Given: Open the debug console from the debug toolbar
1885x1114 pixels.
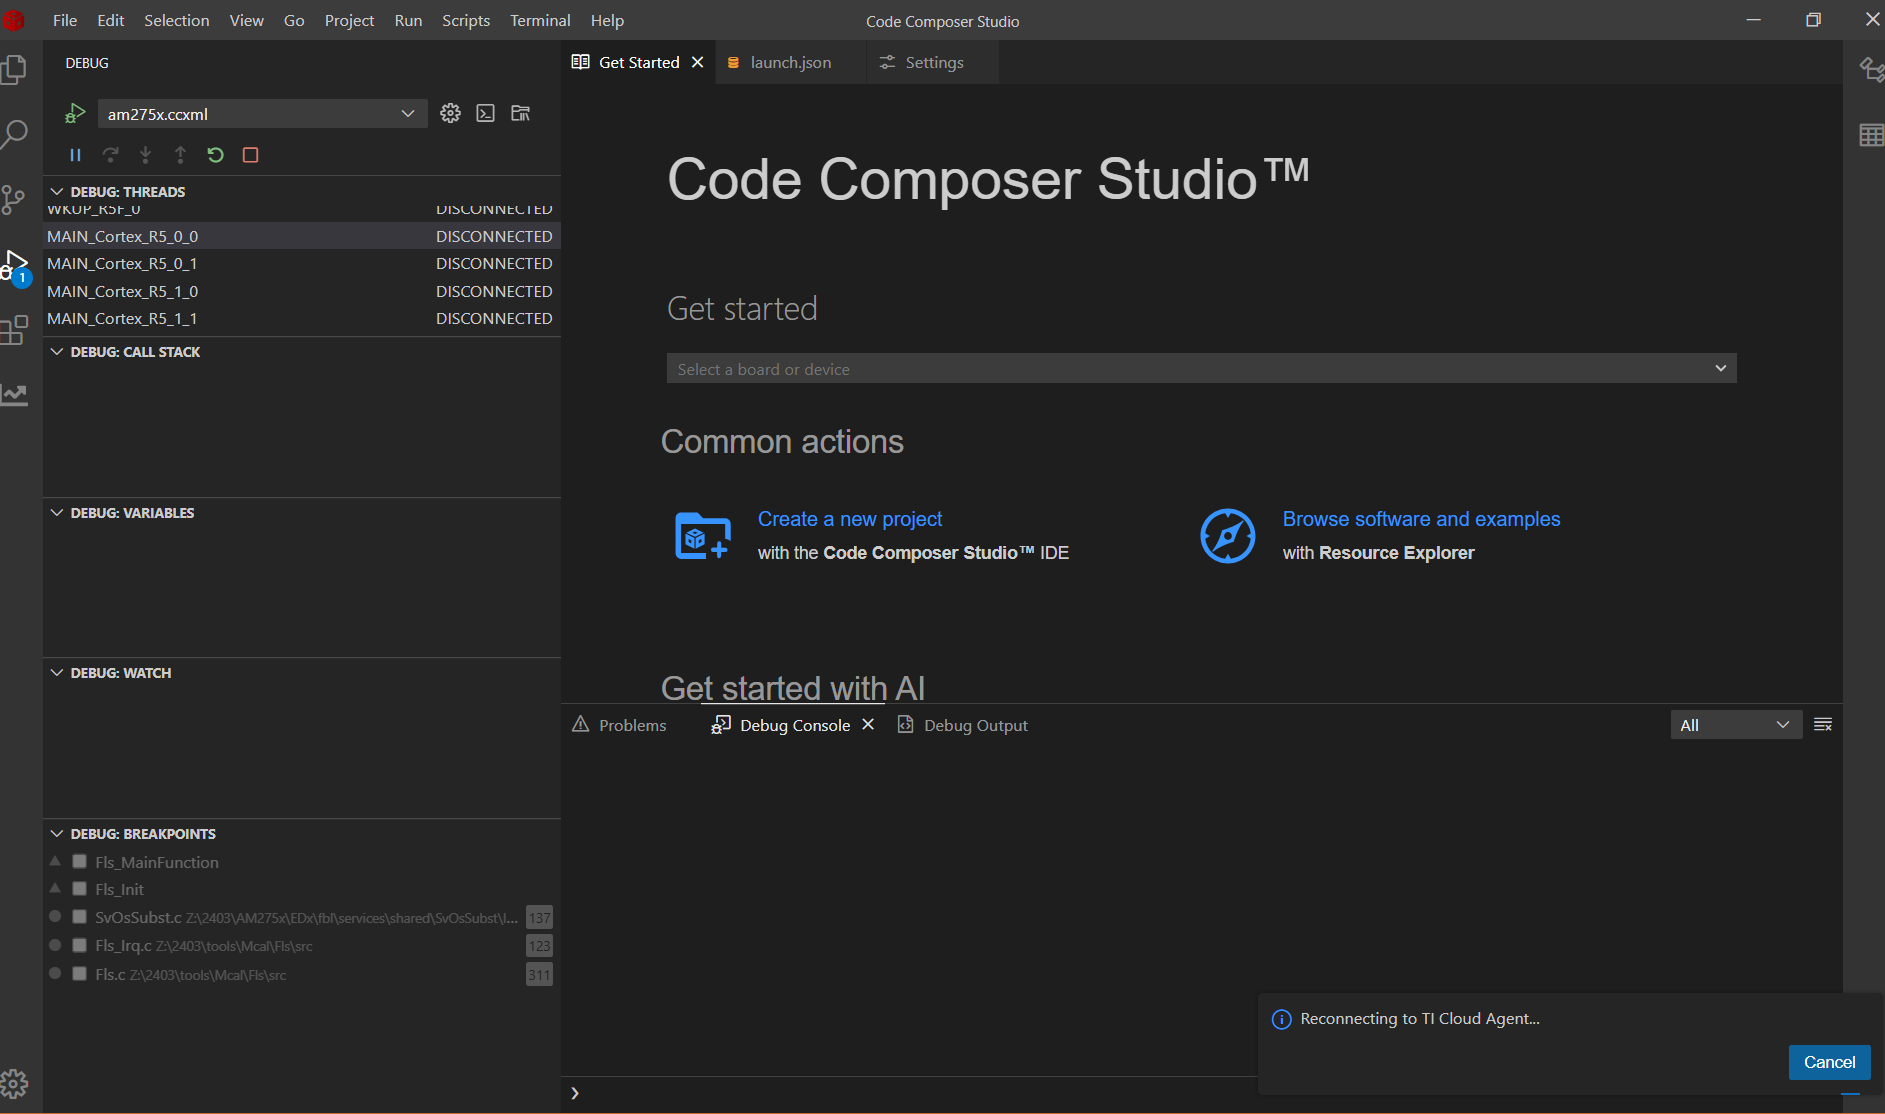Looking at the screenshot, I should (486, 113).
